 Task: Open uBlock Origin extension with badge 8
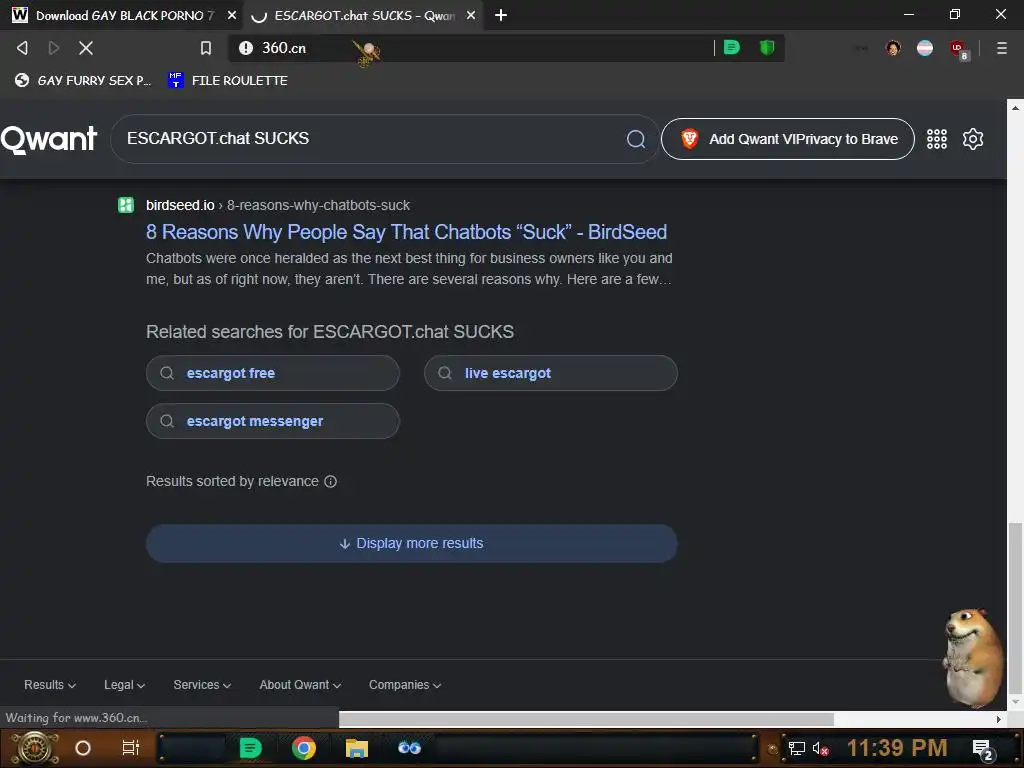pyautogui.click(x=958, y=49)
